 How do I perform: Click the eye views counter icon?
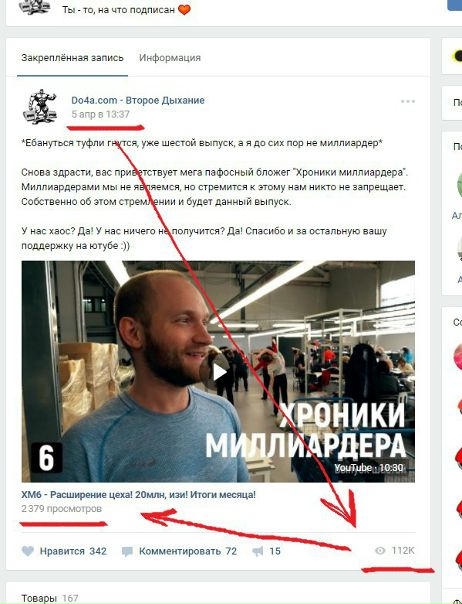(380, 550)
